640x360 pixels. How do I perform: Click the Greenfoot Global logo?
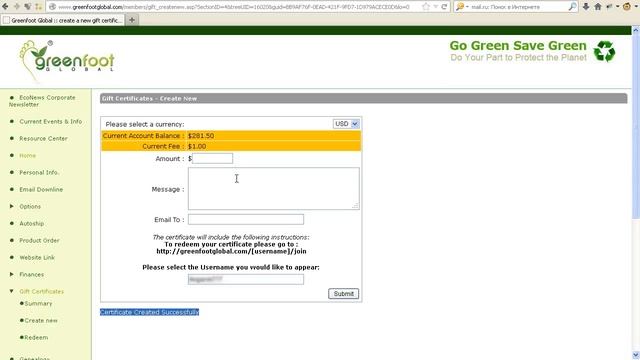(67, 61)
